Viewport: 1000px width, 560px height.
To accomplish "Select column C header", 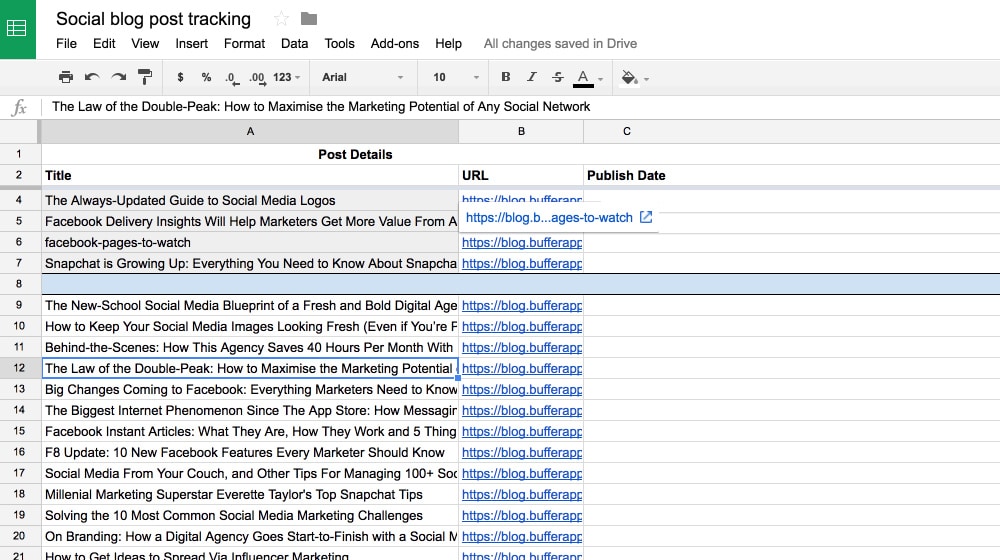I will tap(627, 131).
